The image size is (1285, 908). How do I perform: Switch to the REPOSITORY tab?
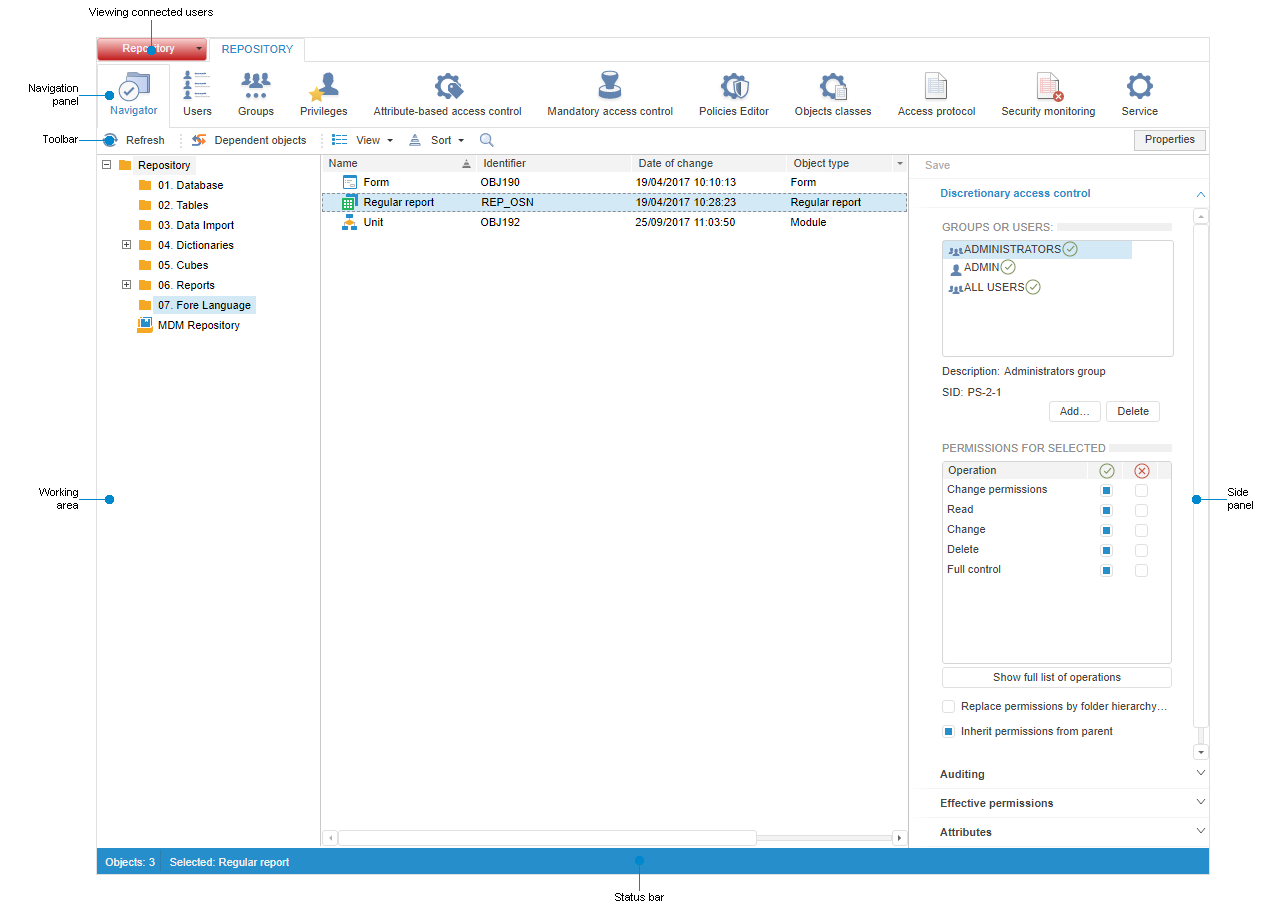tap(257, 49)
